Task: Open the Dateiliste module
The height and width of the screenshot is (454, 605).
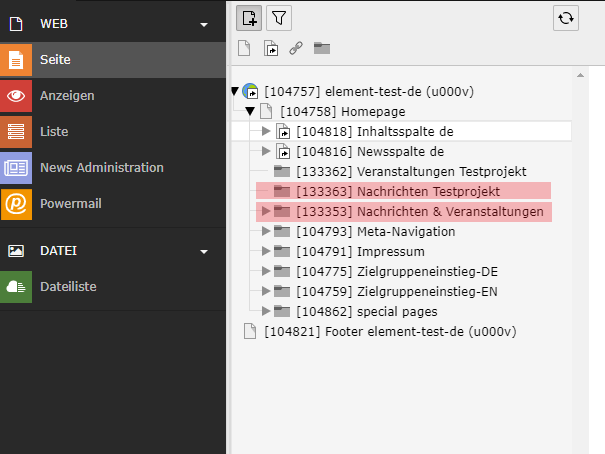Action: click(x=67, y=287)
